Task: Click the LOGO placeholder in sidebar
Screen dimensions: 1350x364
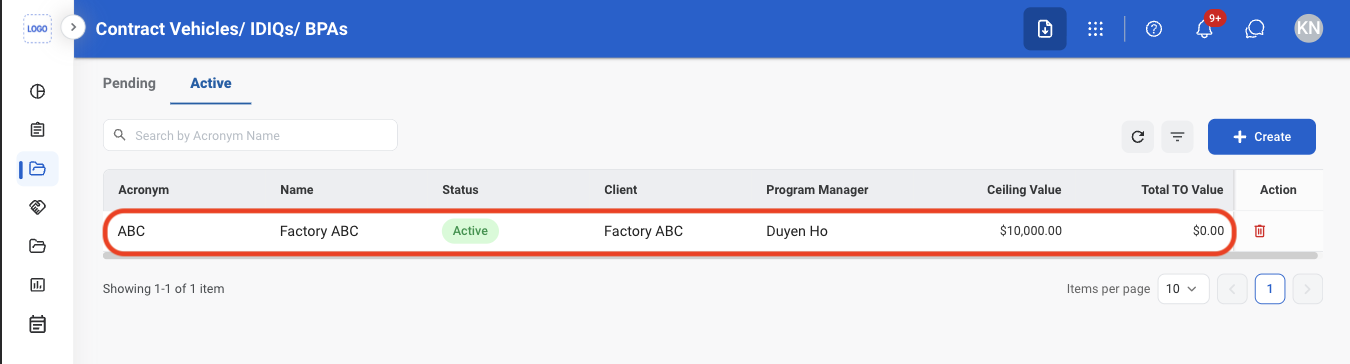Action: tap(37, 29)
